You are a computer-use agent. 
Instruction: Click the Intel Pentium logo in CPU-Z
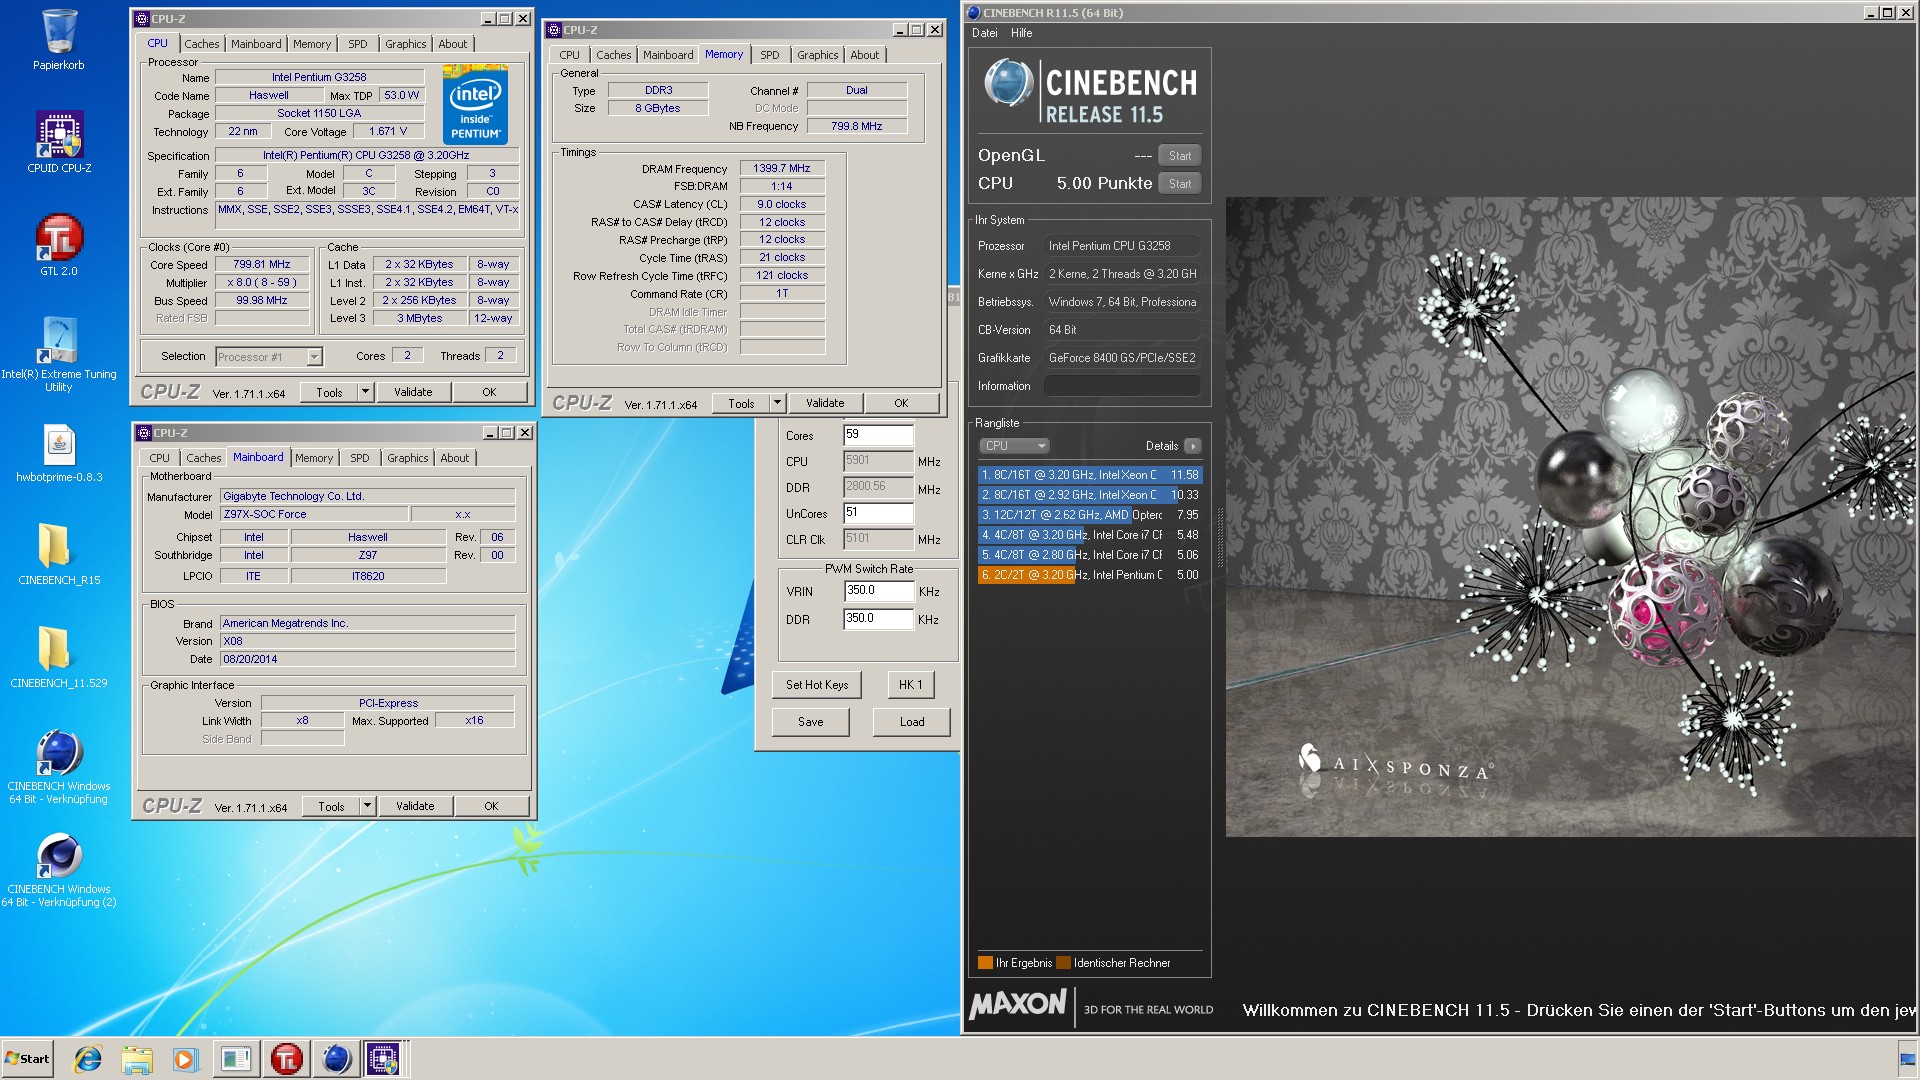475,105
